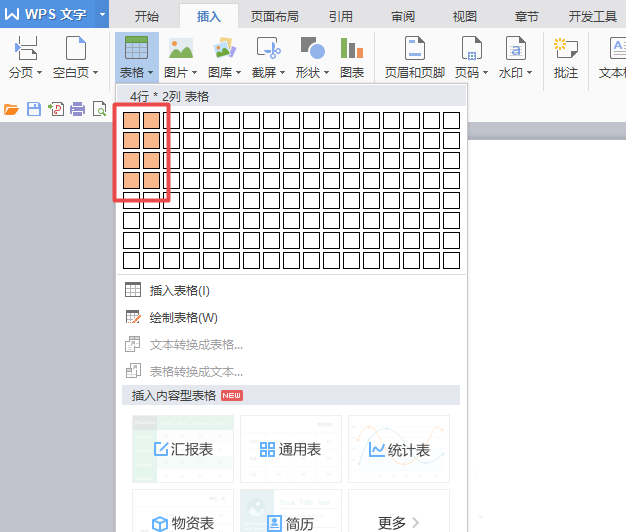Open the Gallery (图库) icon
Image resolution: width=626 pixels, height=532 pixels.
[x=224, y=48]
